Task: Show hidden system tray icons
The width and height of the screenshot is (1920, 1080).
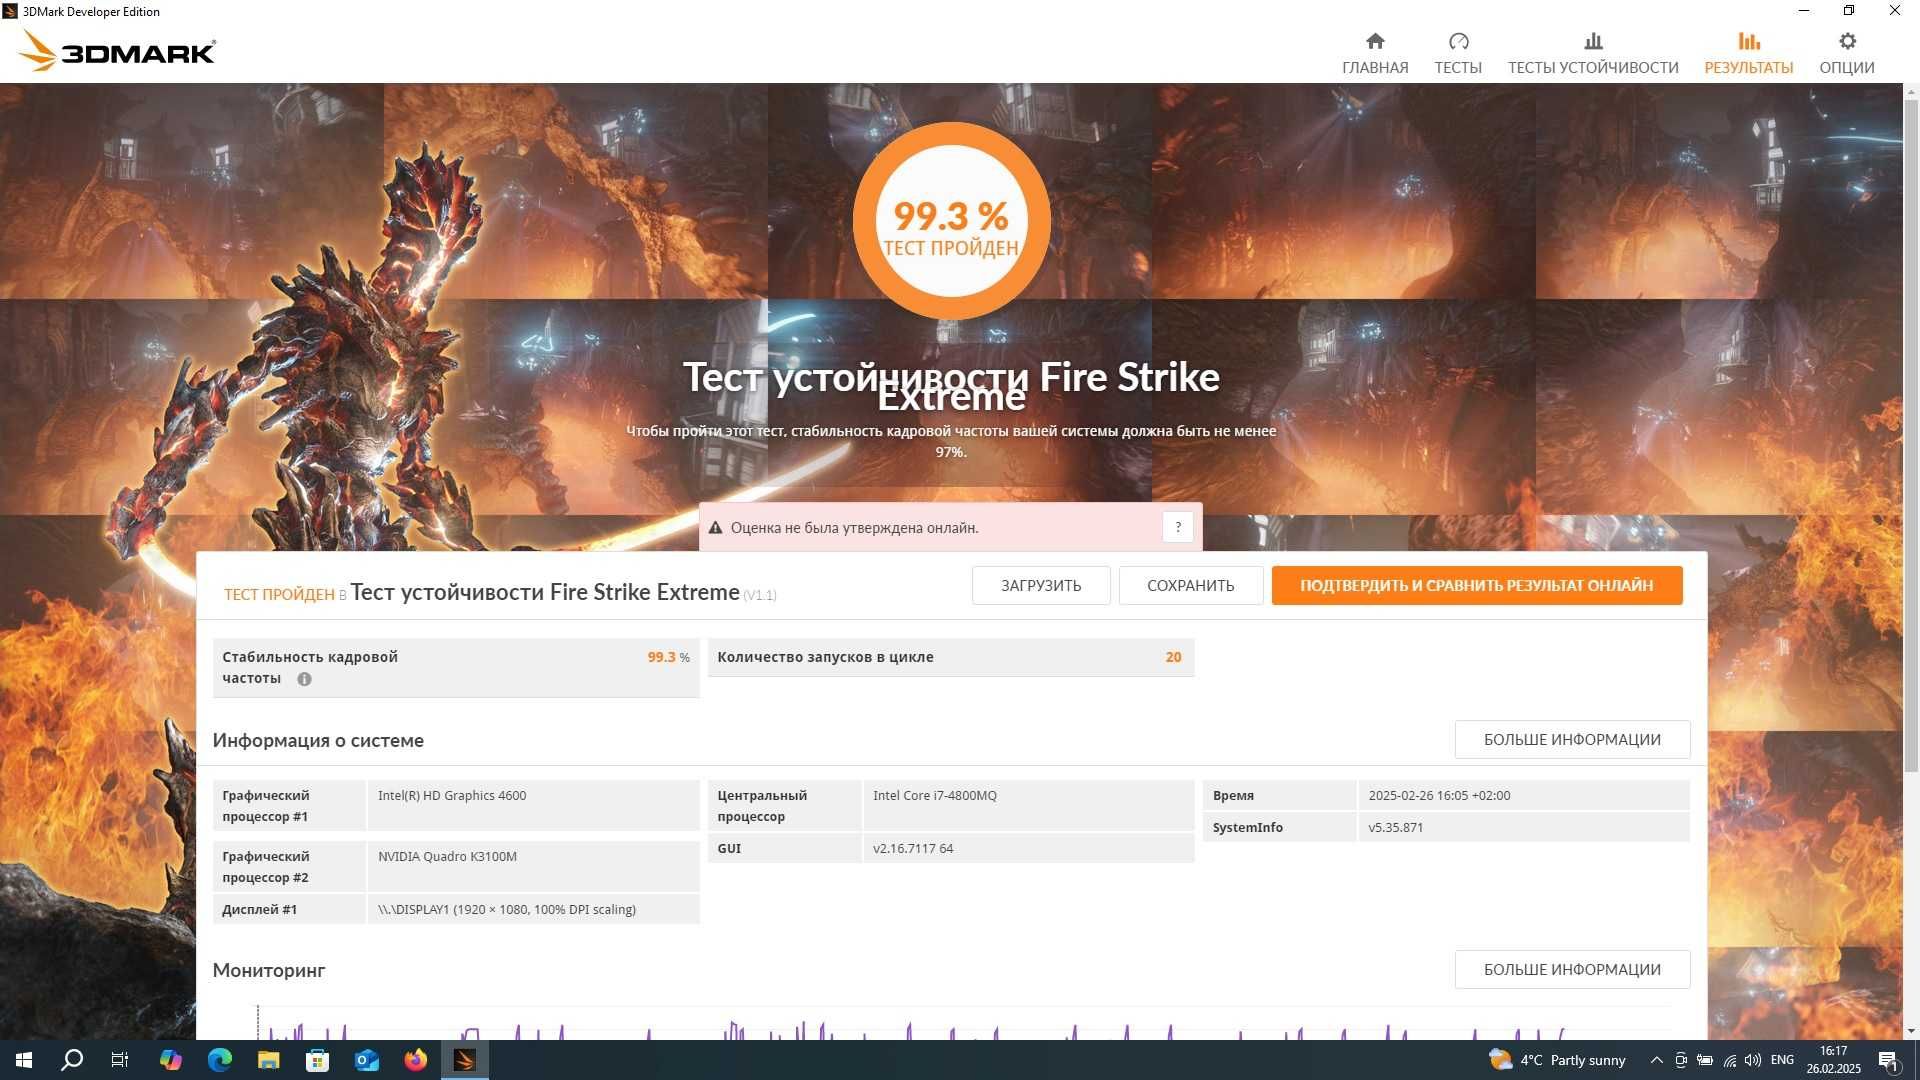Action: point(1656,1060)
